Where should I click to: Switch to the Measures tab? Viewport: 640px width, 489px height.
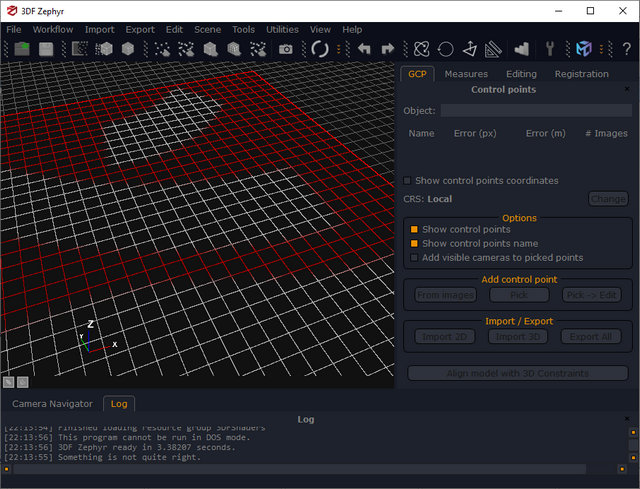click(x=466, y=74)
